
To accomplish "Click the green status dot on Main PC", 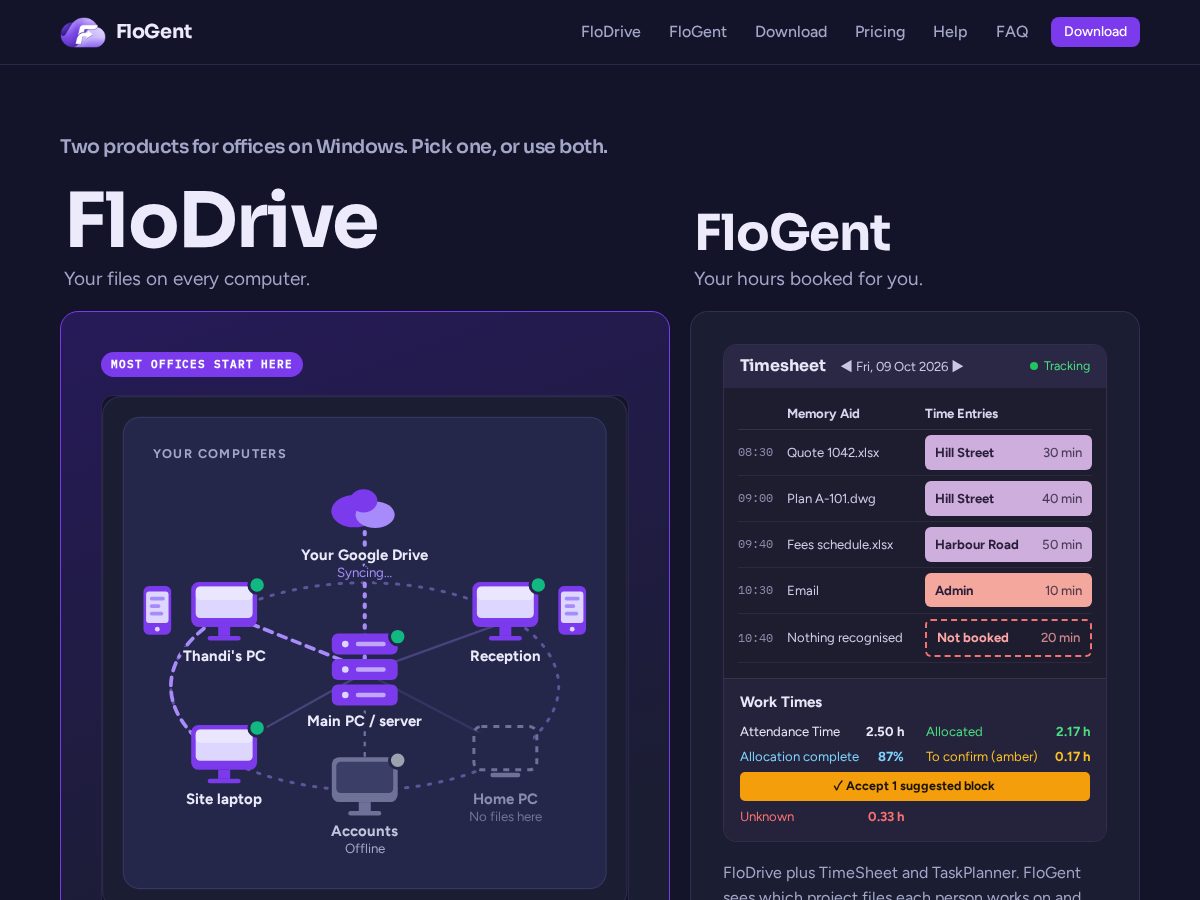I will pyautogui.click(x=397, y=636).
